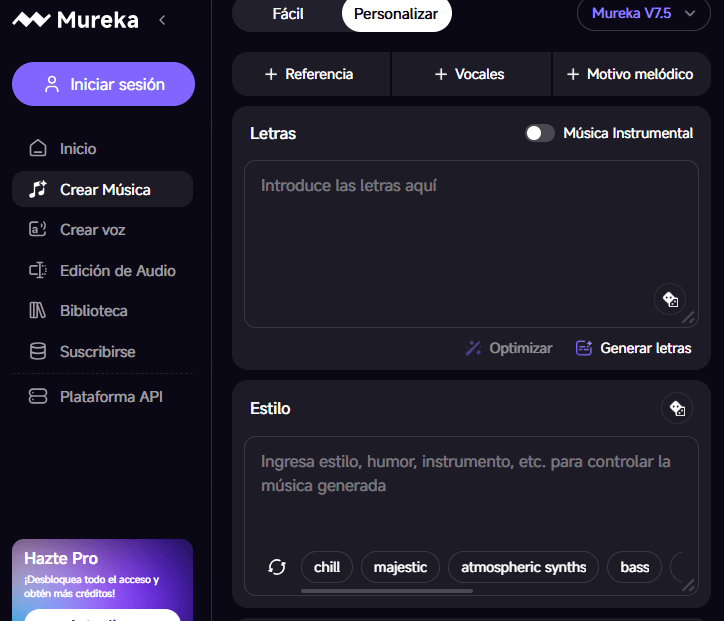724x621 pixels.
Task: Toggle the Música Instrumental switch
Action: click(540, 133)
